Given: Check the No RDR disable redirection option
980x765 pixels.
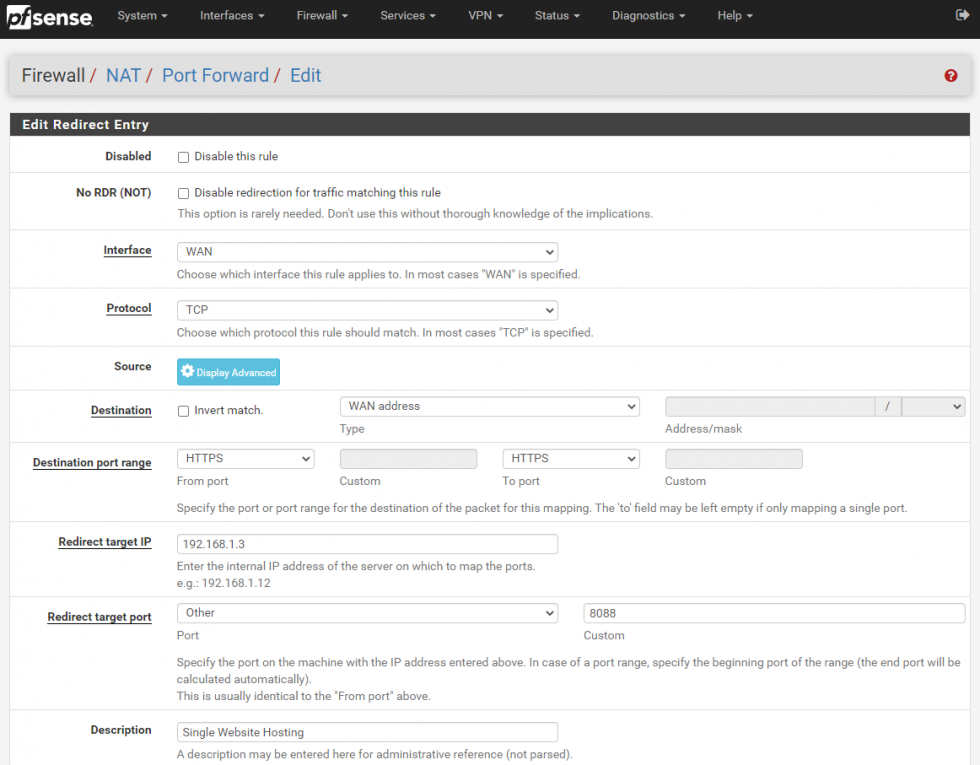Looking at the screenshot, I should 183,193.
